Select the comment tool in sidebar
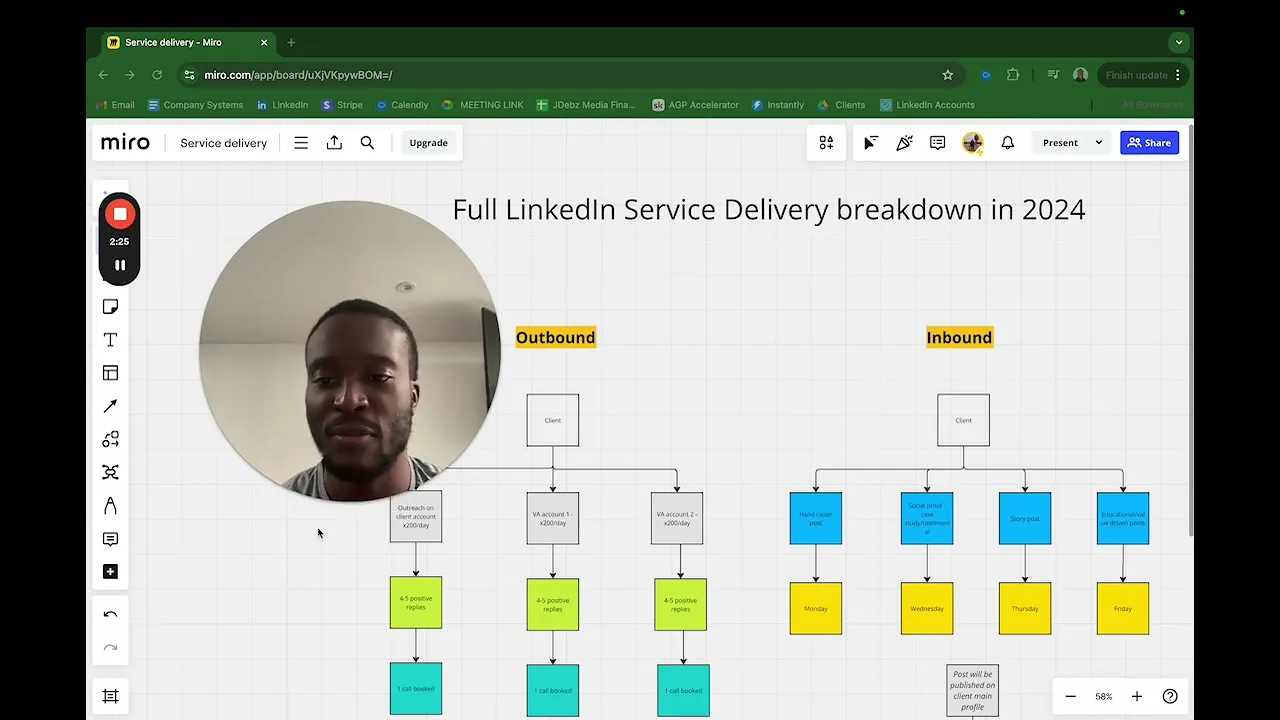The image size is (1280, 720). 110,539
